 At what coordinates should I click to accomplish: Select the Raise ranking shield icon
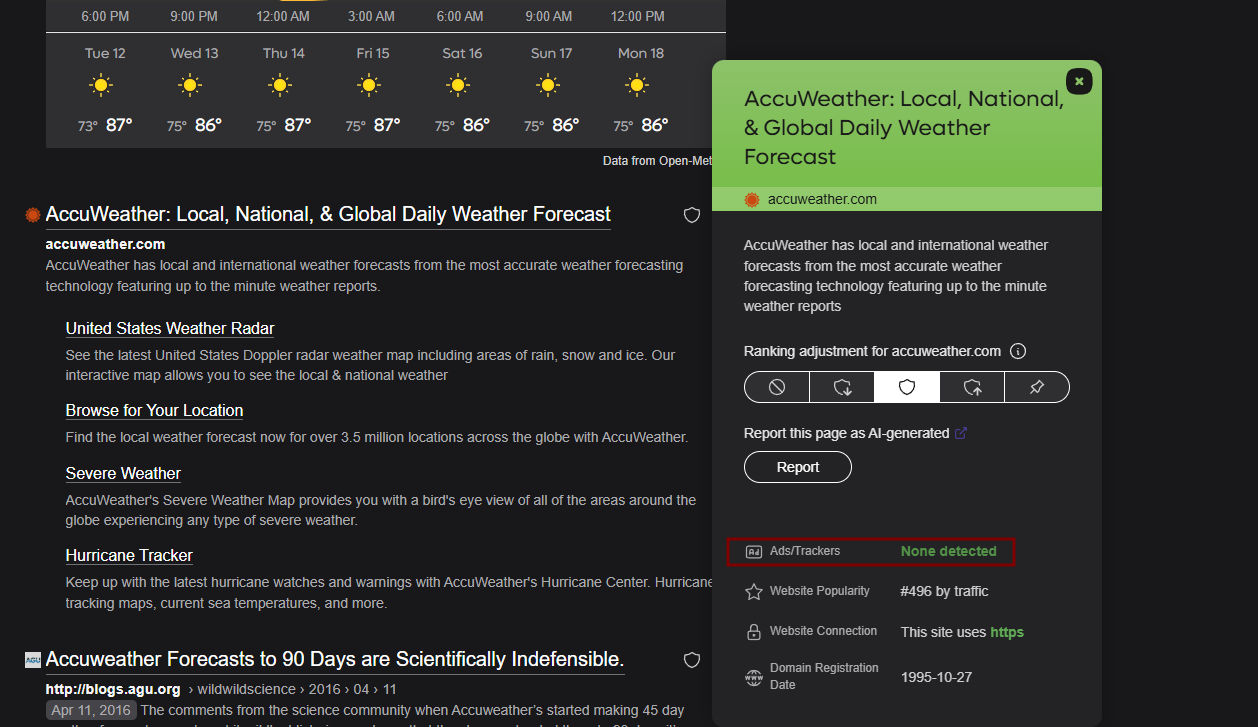click(x=972, y=387)
